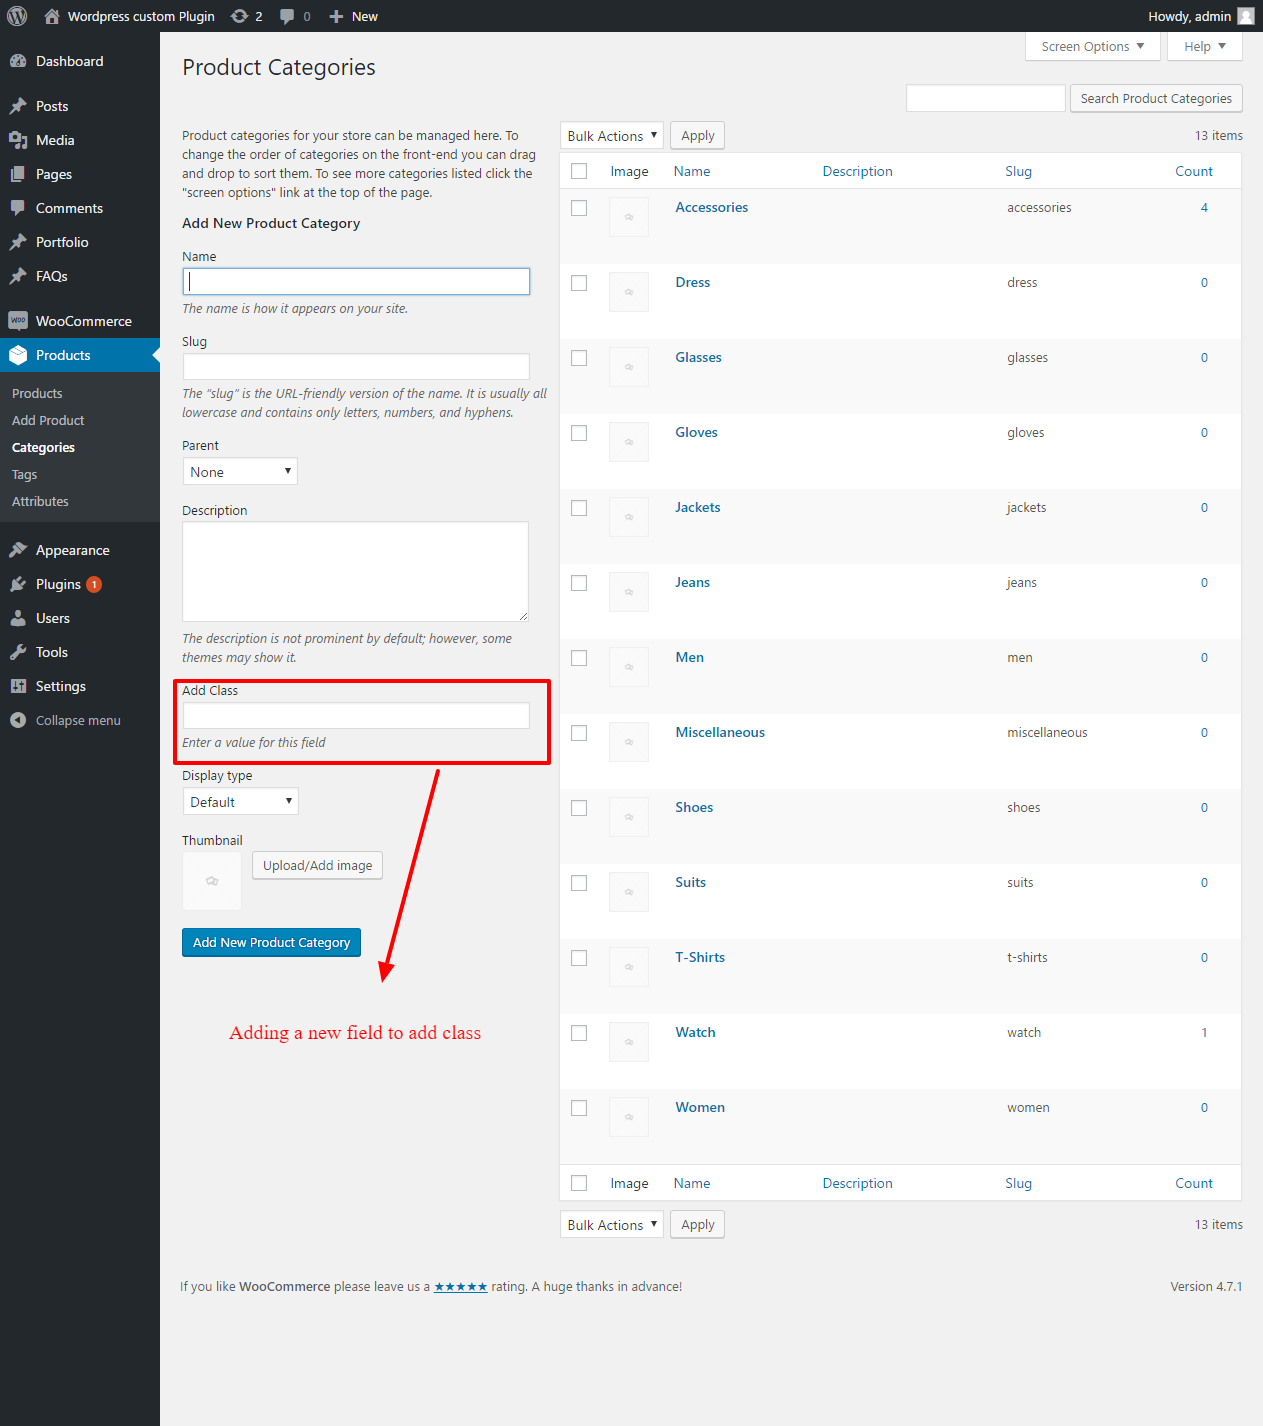Click the Plugins plug icon
Image resolution: width=1263 pixels, height=1426 pixels.
point(18,584)
